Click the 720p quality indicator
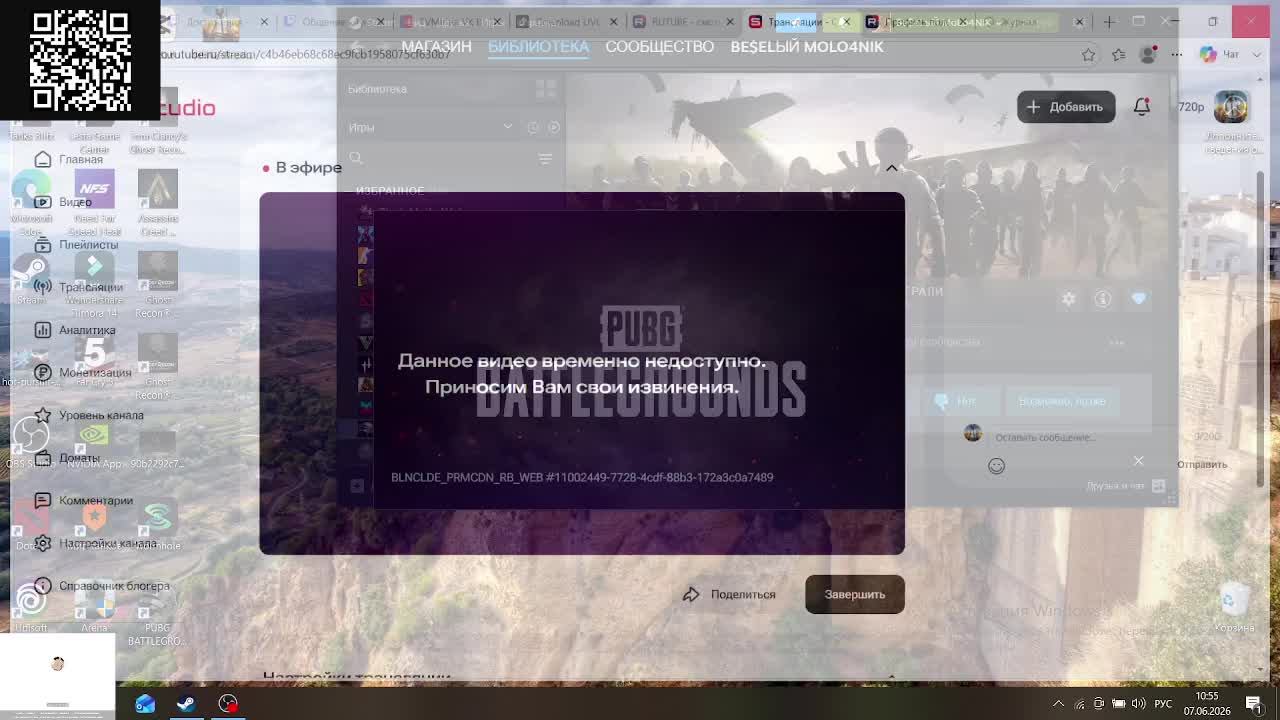Image resolution: width=1280 pixels, height=720 pixels. click(1190, 107)
